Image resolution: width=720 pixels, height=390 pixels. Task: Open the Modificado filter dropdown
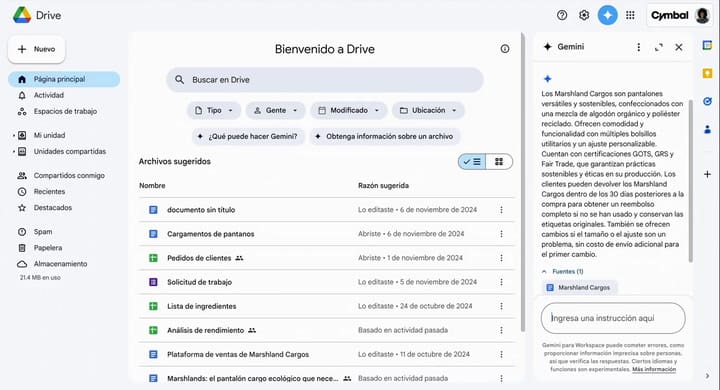pyautogui.click(x=349, y=110)
